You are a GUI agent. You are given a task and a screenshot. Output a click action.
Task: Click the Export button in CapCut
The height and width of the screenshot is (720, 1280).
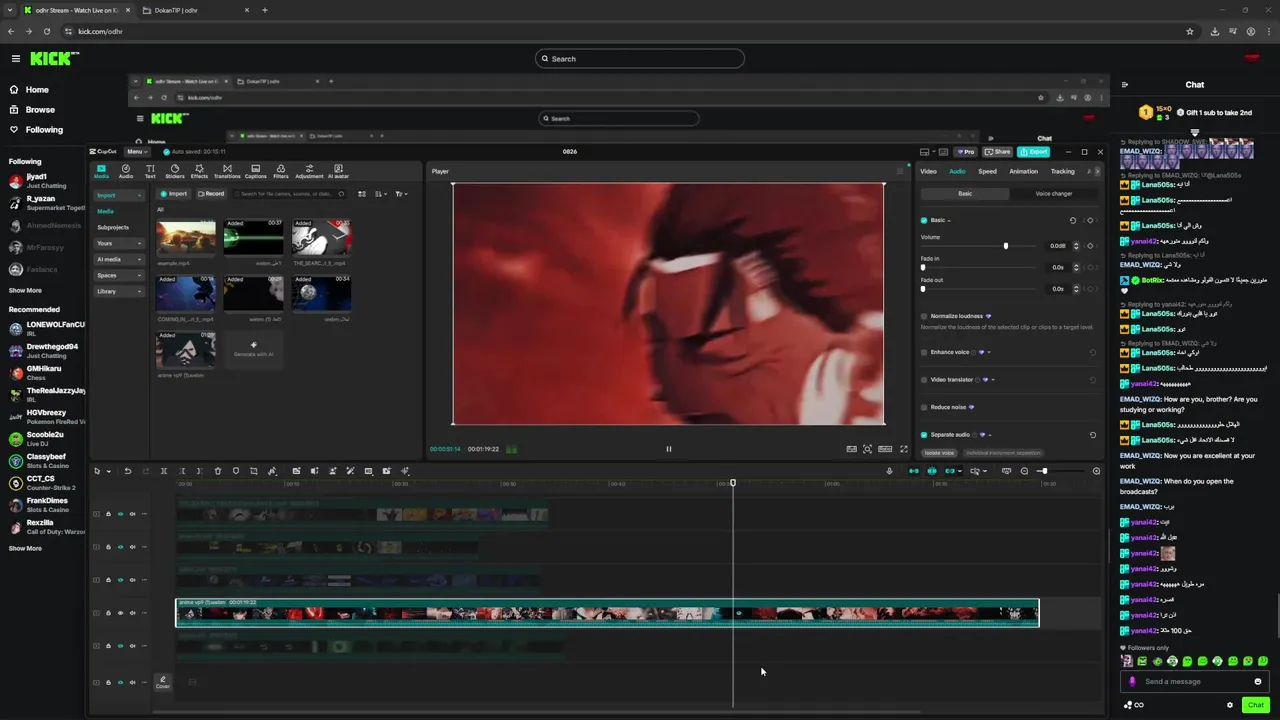click(x=1034, y=152)
